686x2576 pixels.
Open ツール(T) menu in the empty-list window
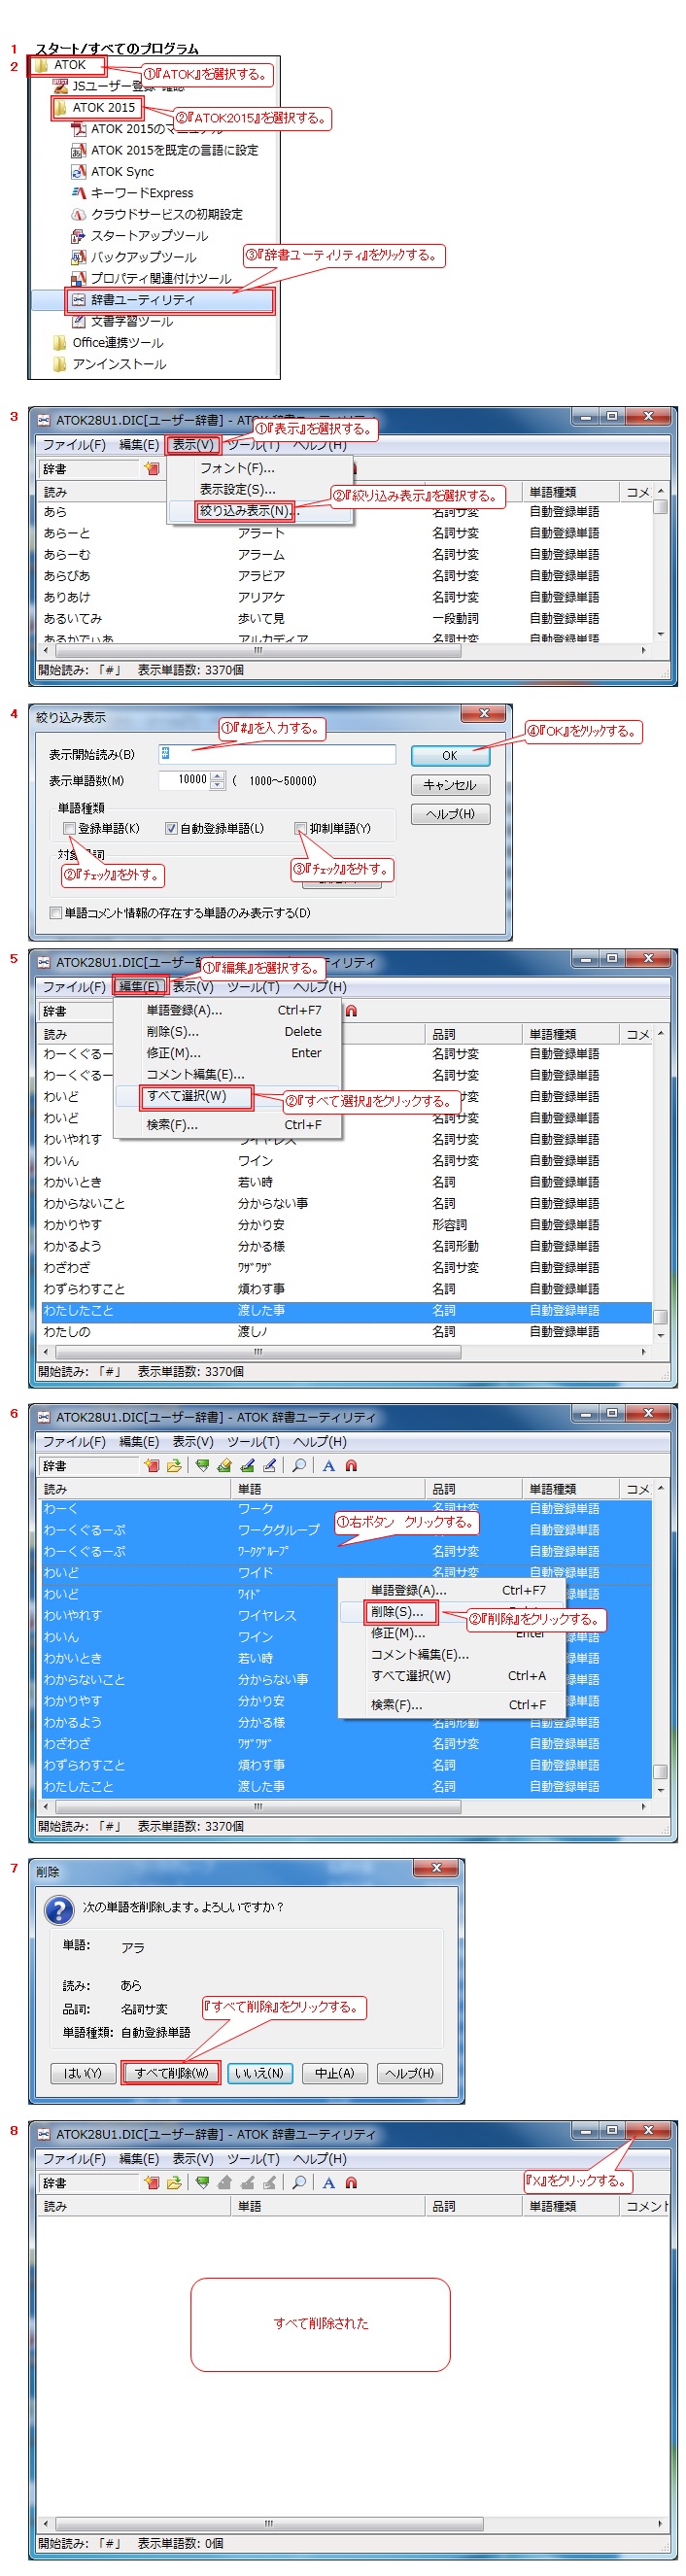[x=253, y=2159]
